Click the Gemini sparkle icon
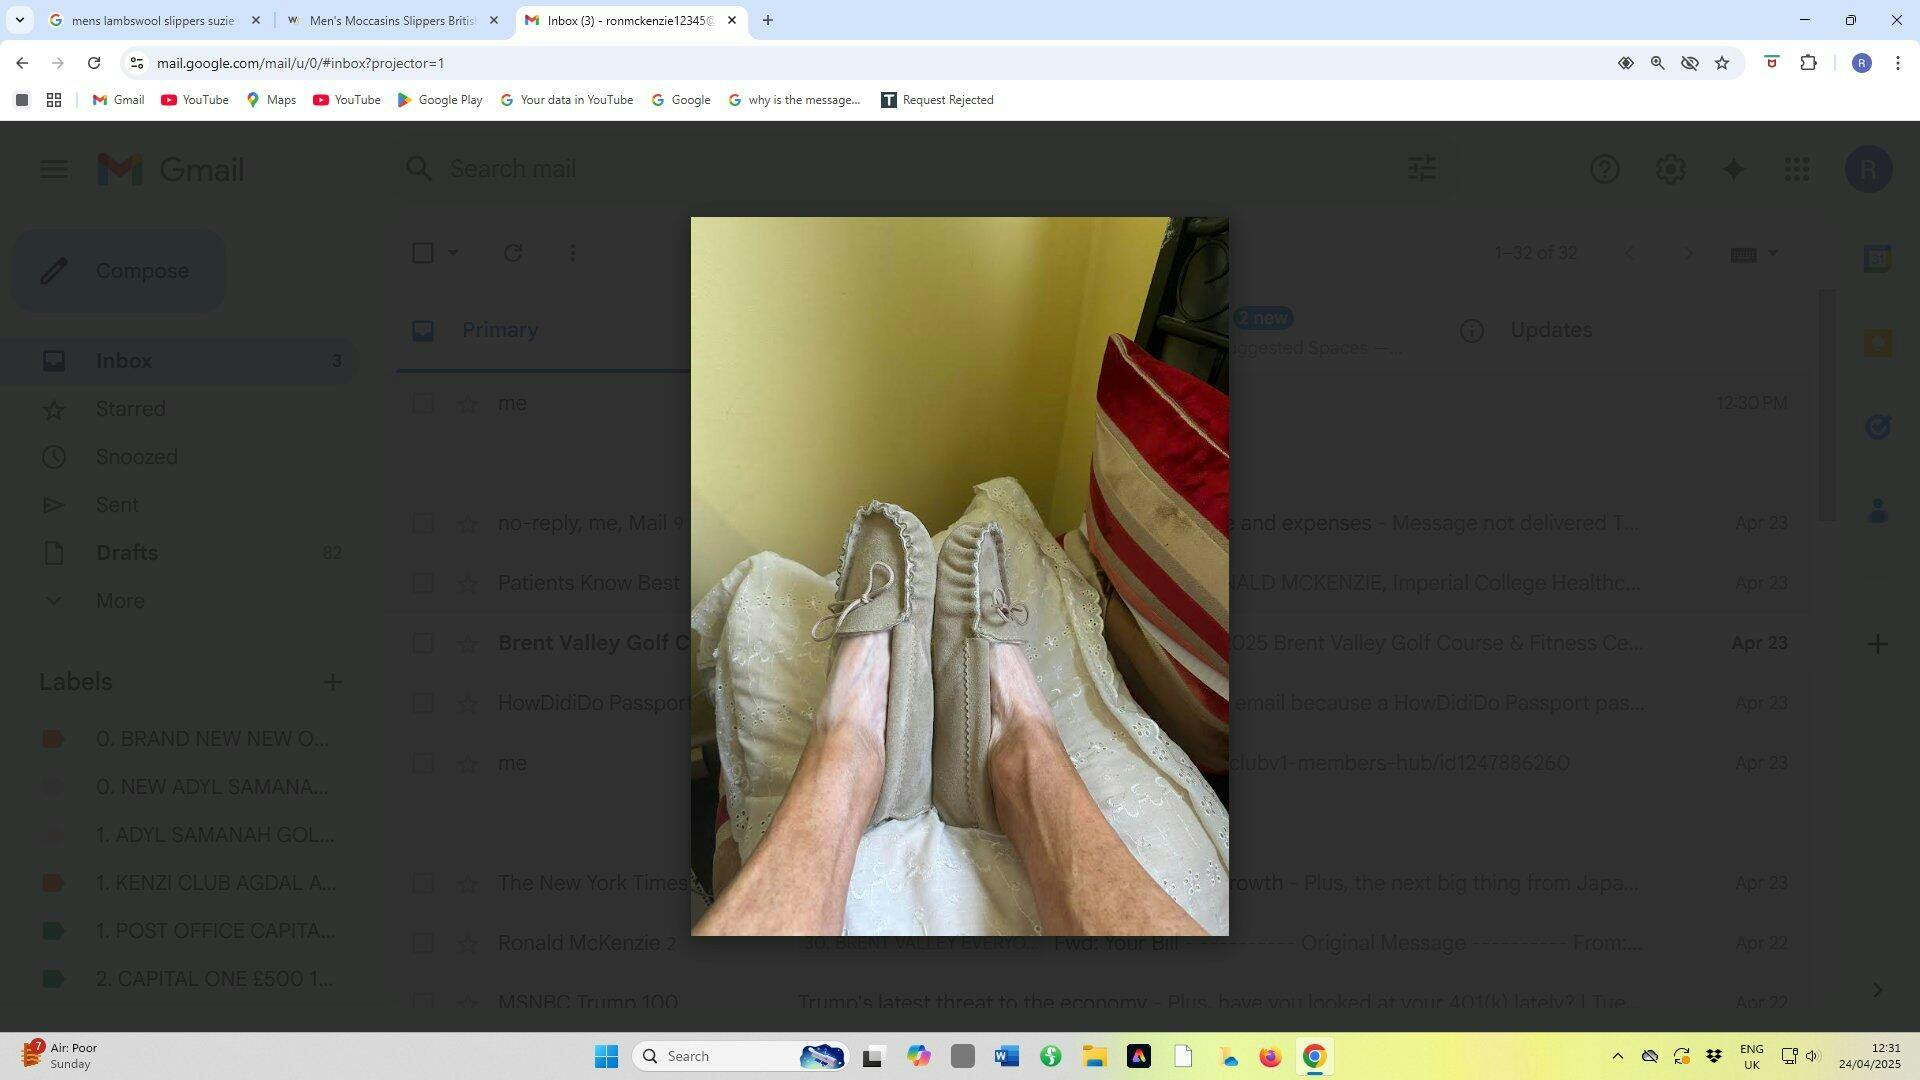This screenshot has height=1080, width=1920. 1733,170
